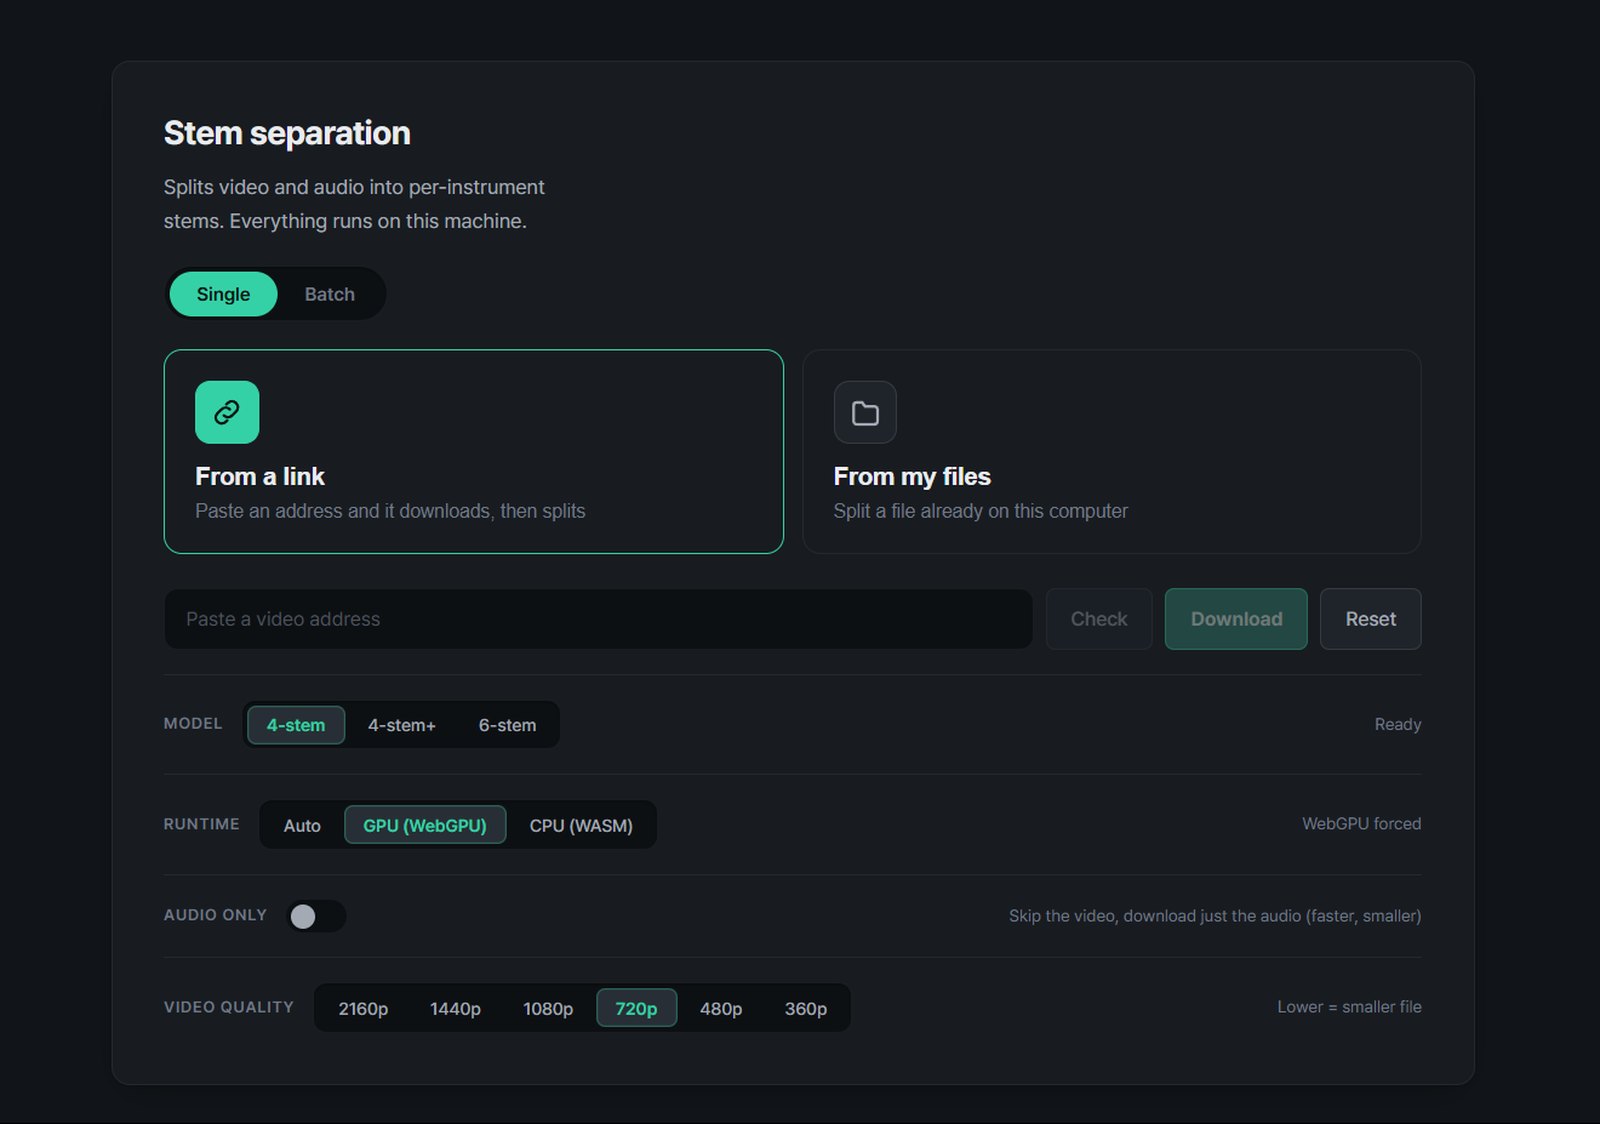The image size is (1600, 1124).
Task: Switch to Batch mode
Action: coord(330,294)
